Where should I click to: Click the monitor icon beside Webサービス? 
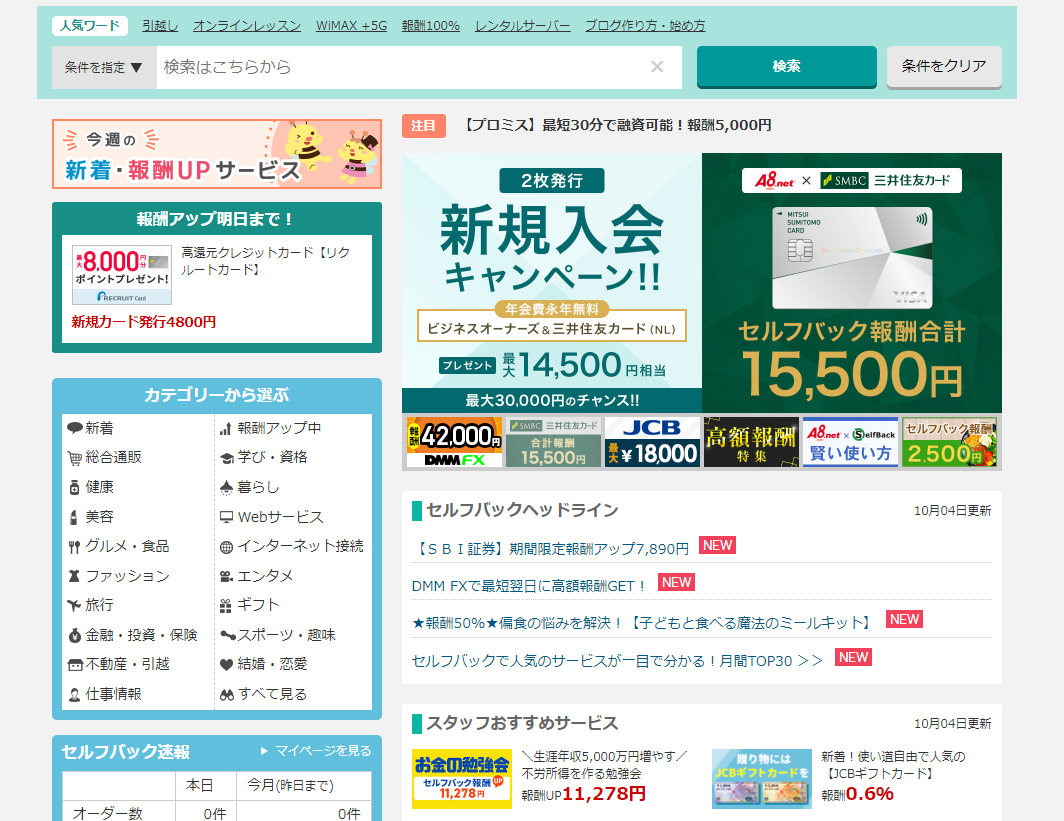(227, 517)
